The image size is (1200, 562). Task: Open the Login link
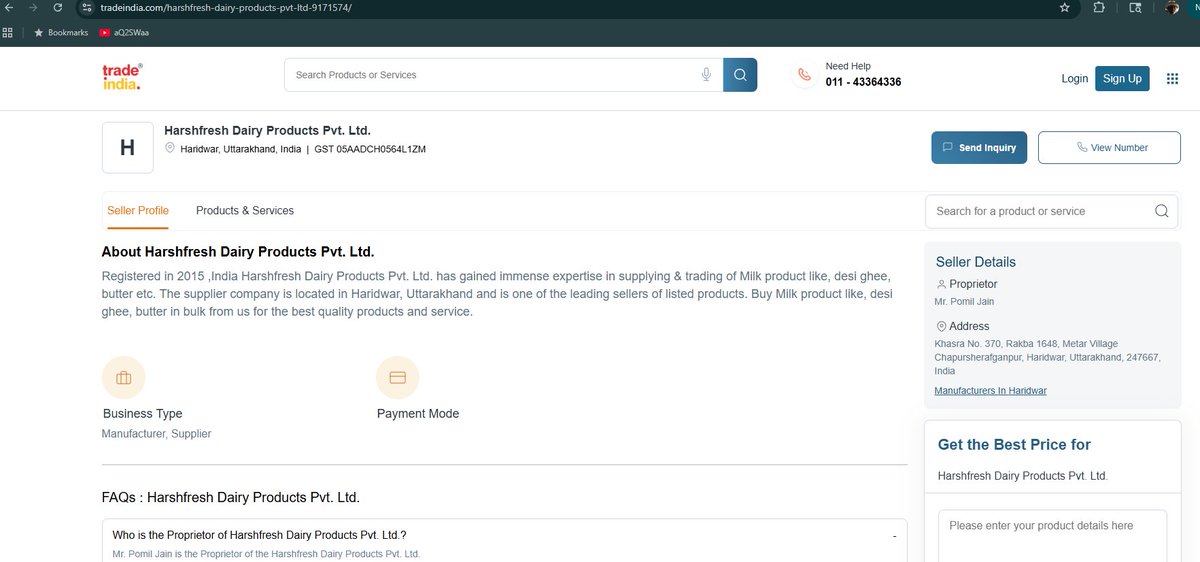click(x=1074, y=78)
